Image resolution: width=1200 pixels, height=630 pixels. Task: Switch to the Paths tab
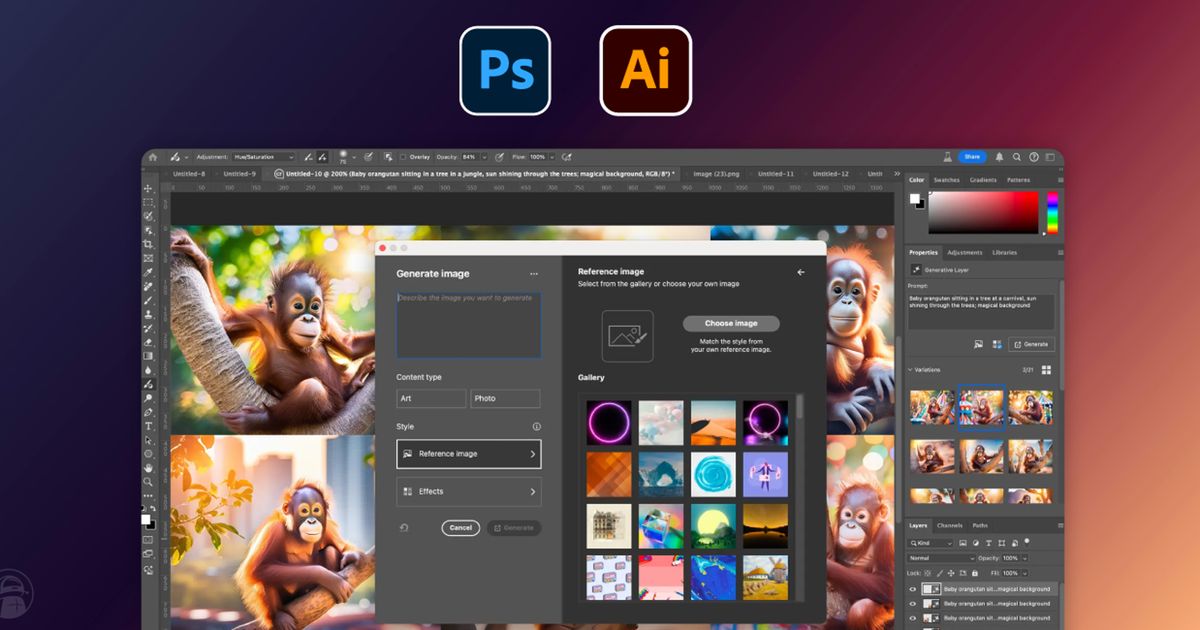(980, 525)
